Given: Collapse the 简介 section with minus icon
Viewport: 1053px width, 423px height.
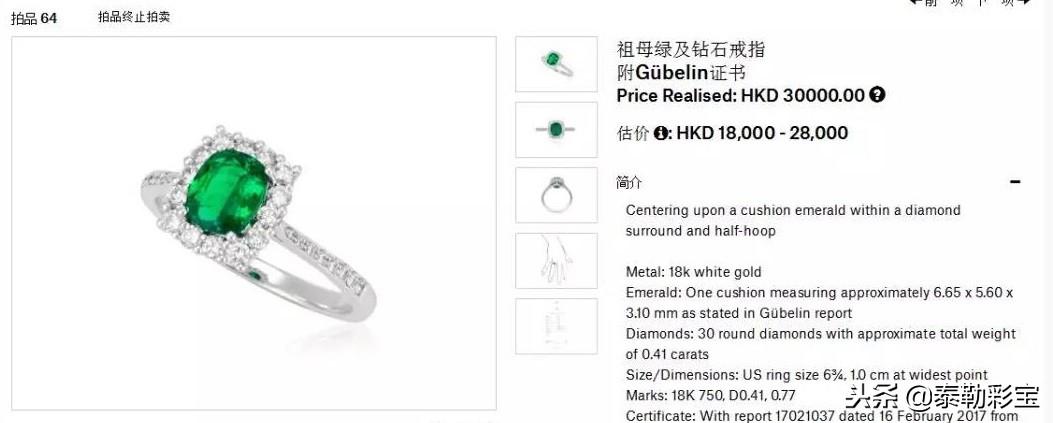Looking at the screenshot, I should [x=1015, y=182].
